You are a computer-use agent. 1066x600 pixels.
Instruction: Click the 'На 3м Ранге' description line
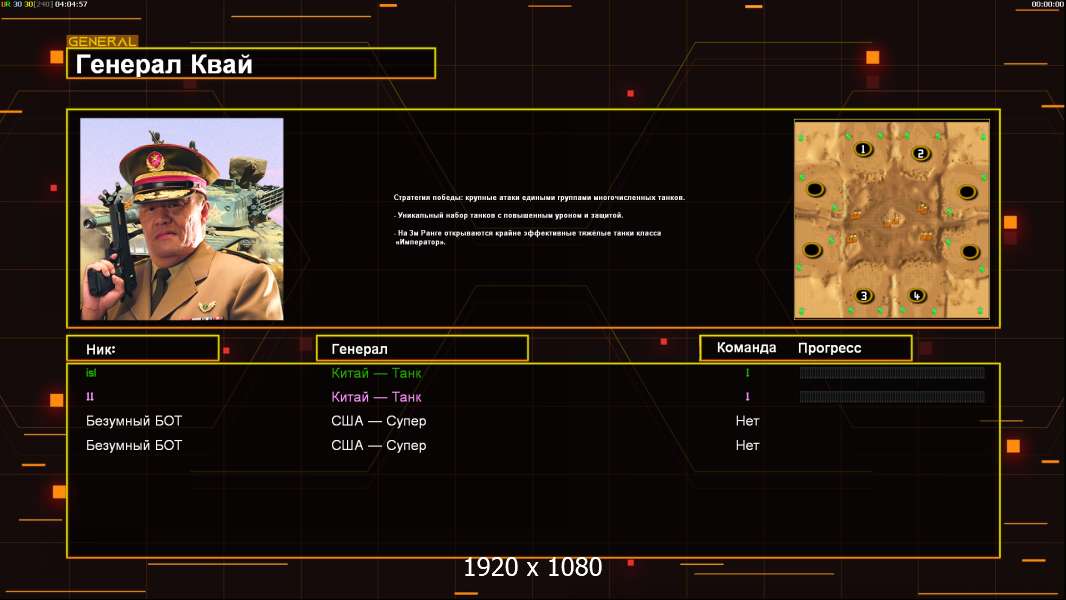click(x=528, y=237)
